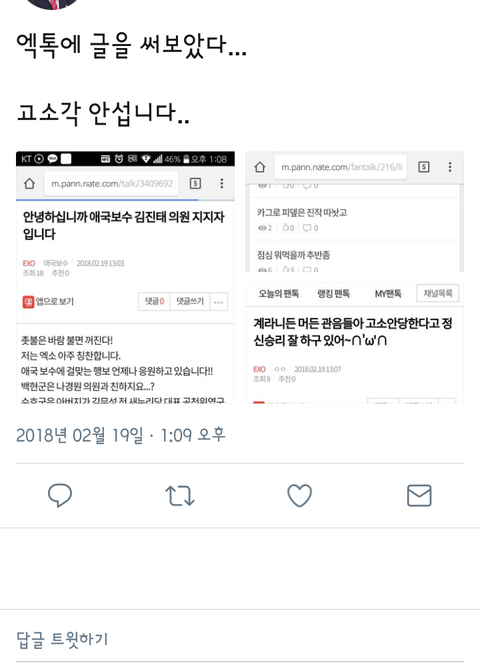Click the 채널목록 button
This screenshot has height=669, width=480.
coord(438,293)
